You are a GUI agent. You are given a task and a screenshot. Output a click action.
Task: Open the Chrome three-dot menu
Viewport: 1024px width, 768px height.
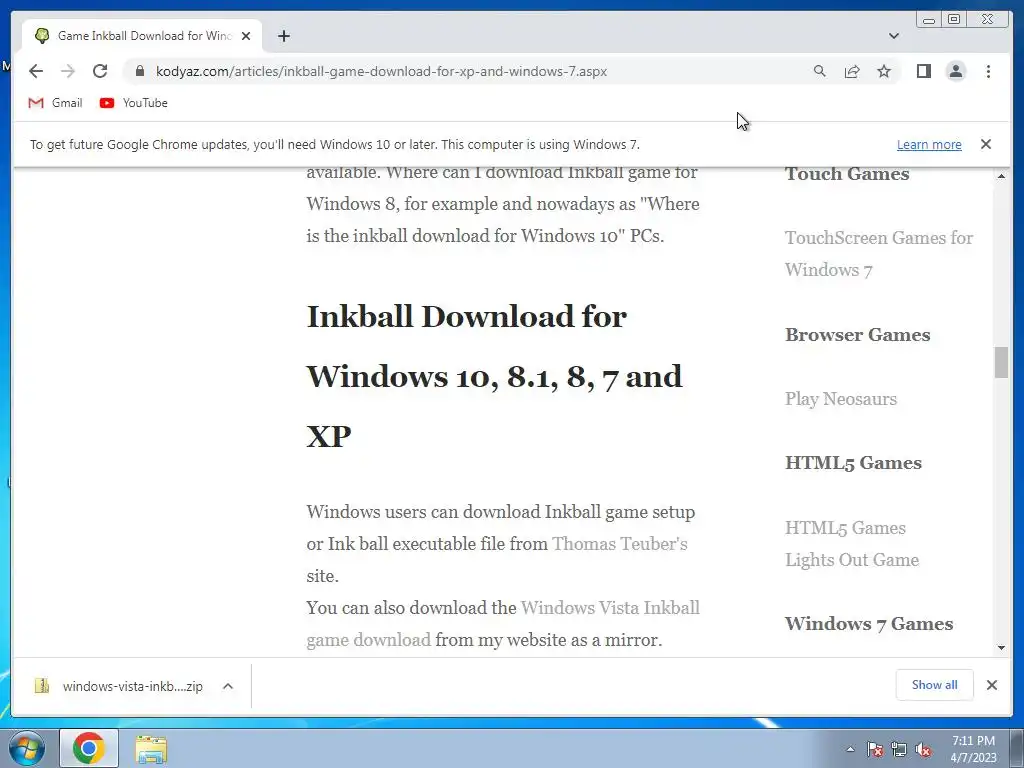(988, 71)
